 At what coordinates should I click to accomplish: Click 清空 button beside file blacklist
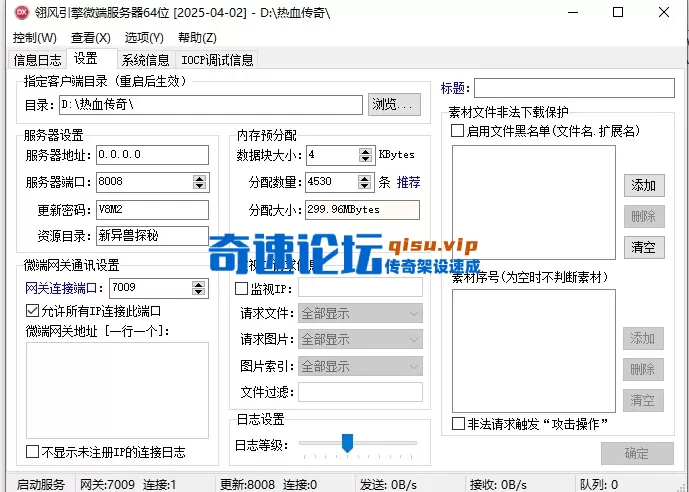pos(644,247)
